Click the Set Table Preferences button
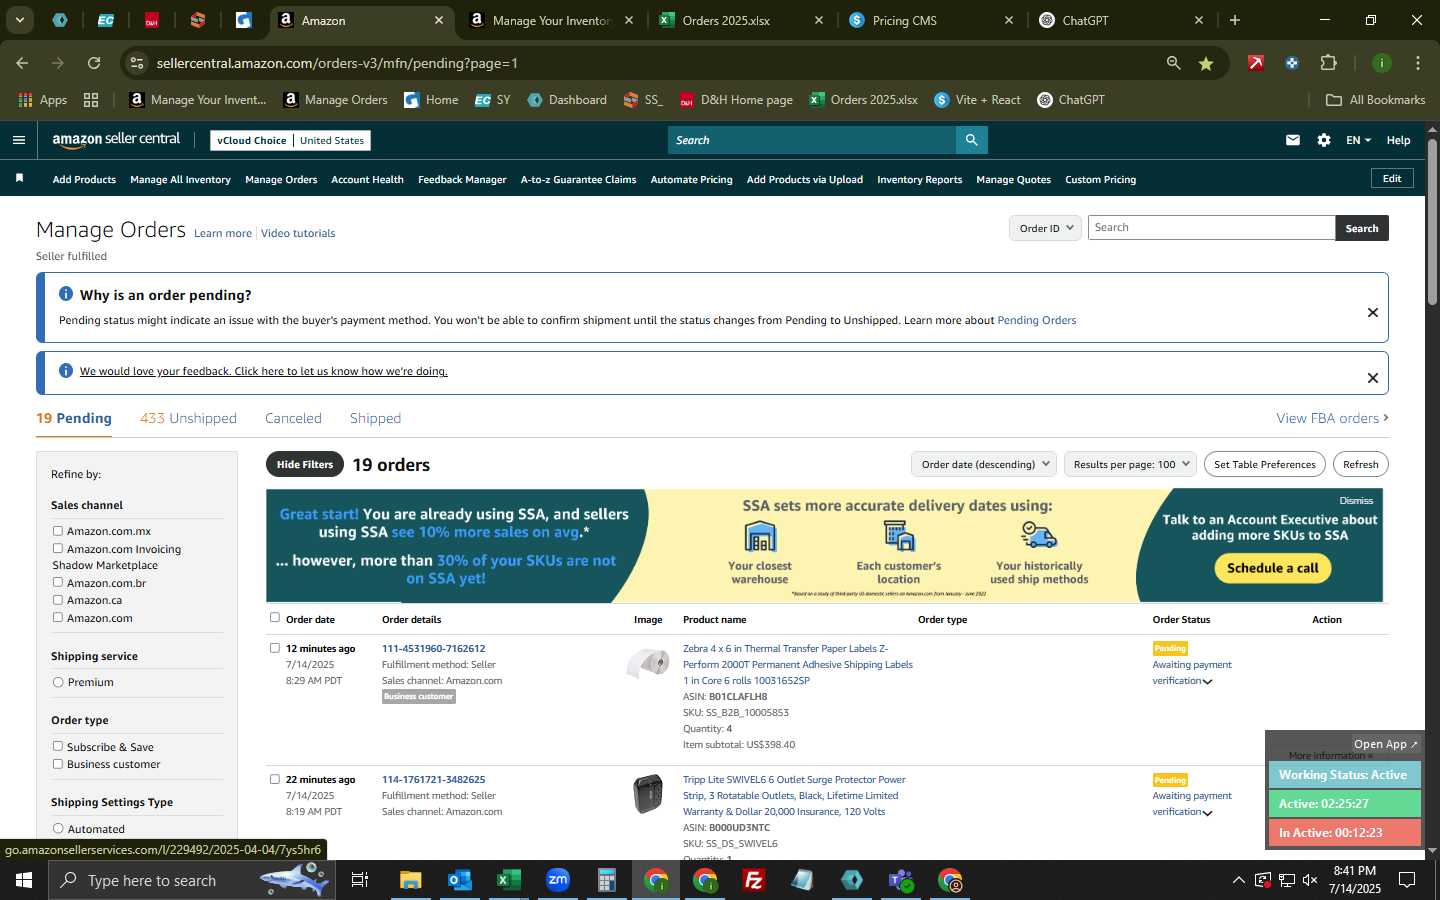The image size is (1440, 900). [1264, 464]
